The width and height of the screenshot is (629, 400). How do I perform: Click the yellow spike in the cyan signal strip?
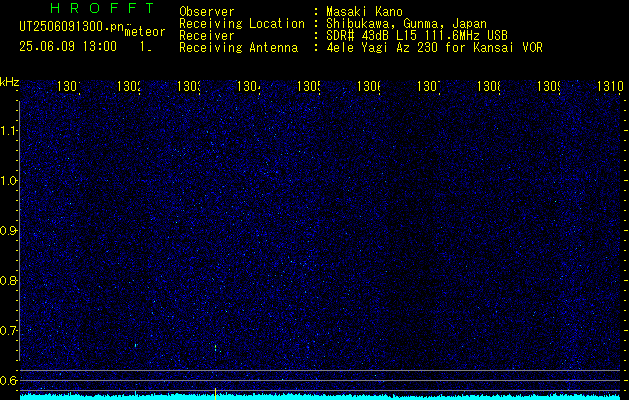tap(215, 394)
